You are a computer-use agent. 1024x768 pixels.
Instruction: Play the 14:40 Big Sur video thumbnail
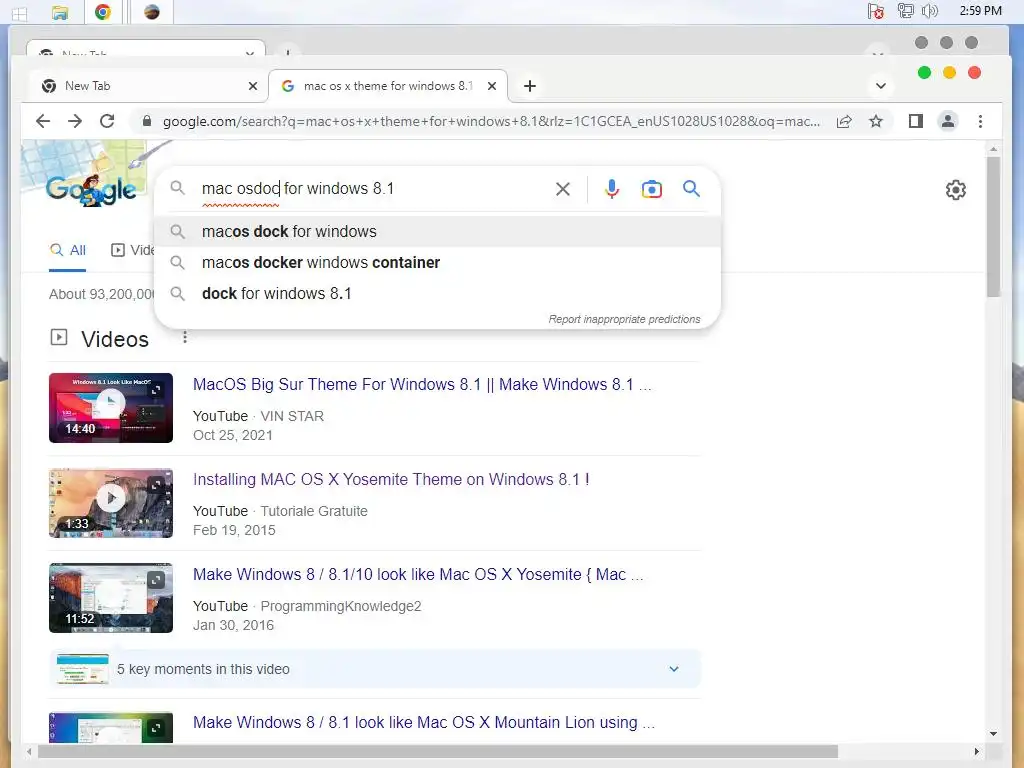[111, 408]
